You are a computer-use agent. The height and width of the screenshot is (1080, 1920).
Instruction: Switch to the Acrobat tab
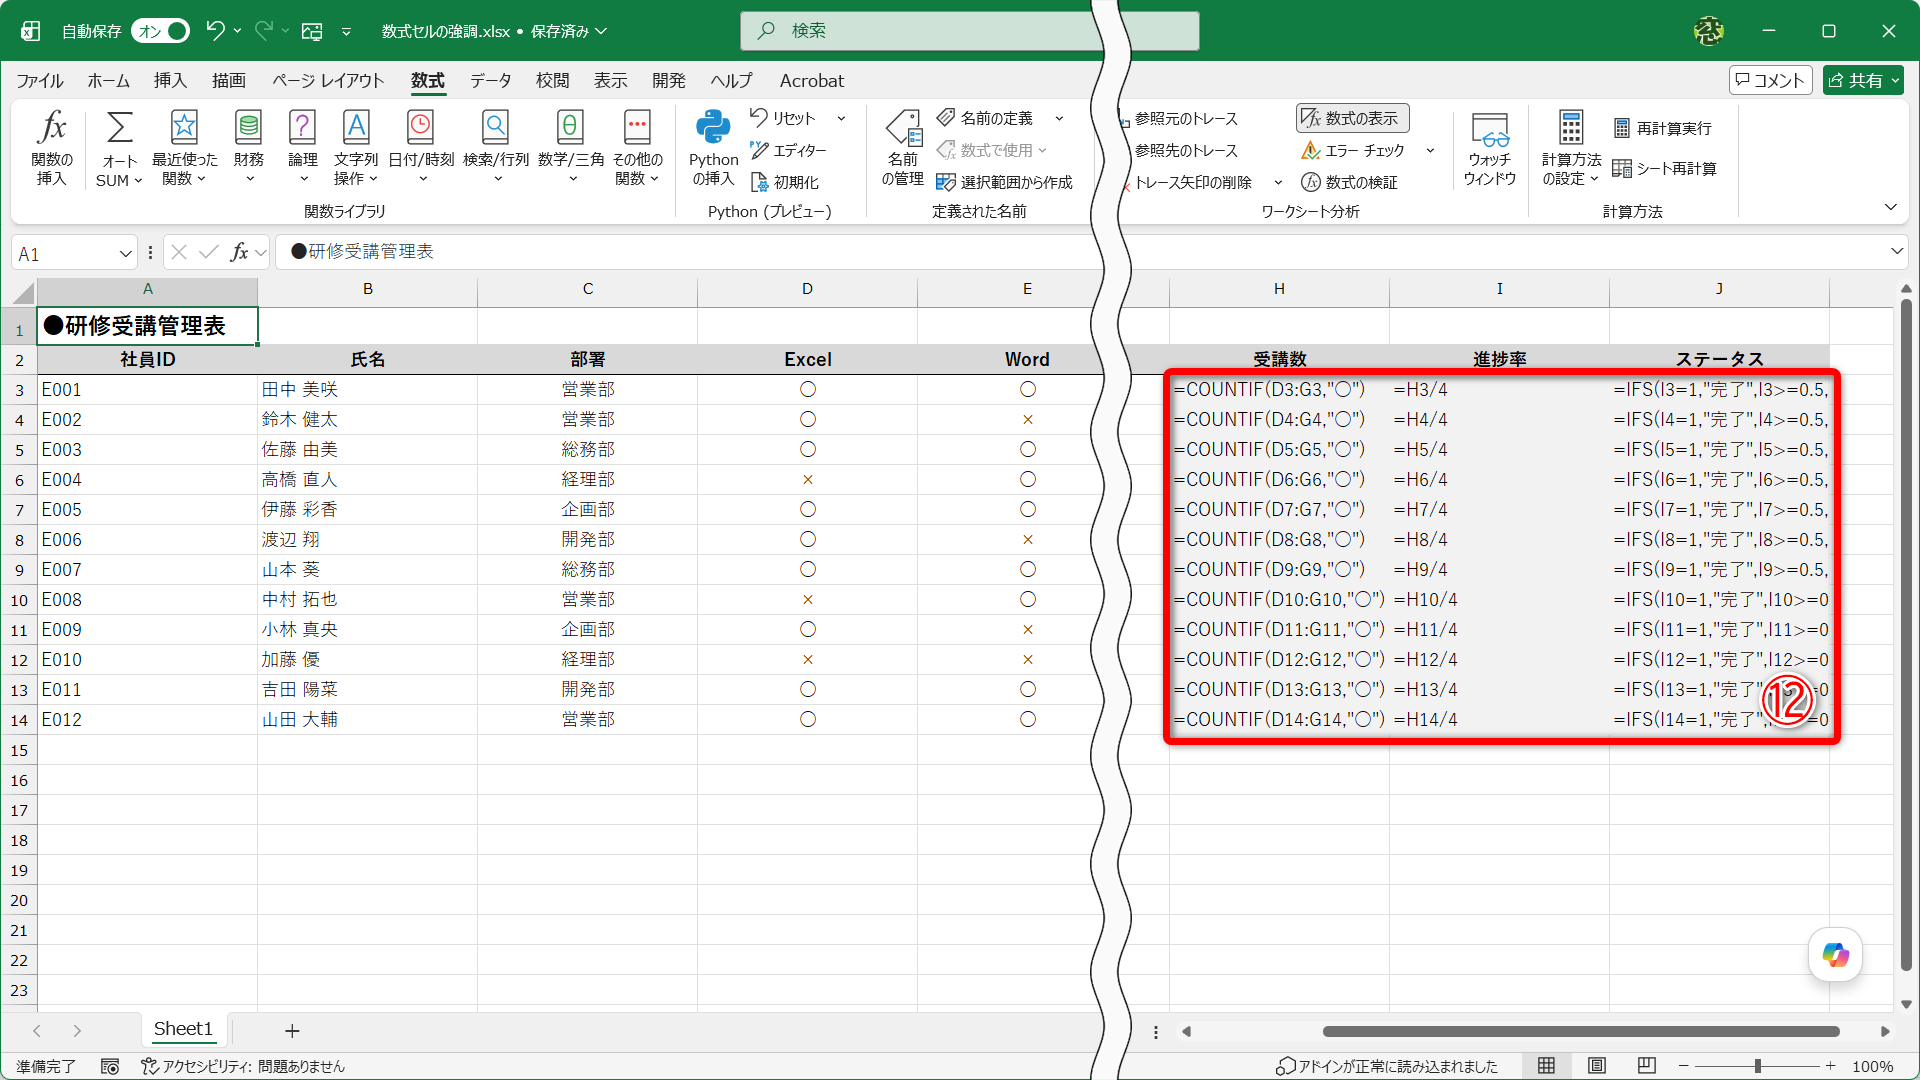point(812,81)
